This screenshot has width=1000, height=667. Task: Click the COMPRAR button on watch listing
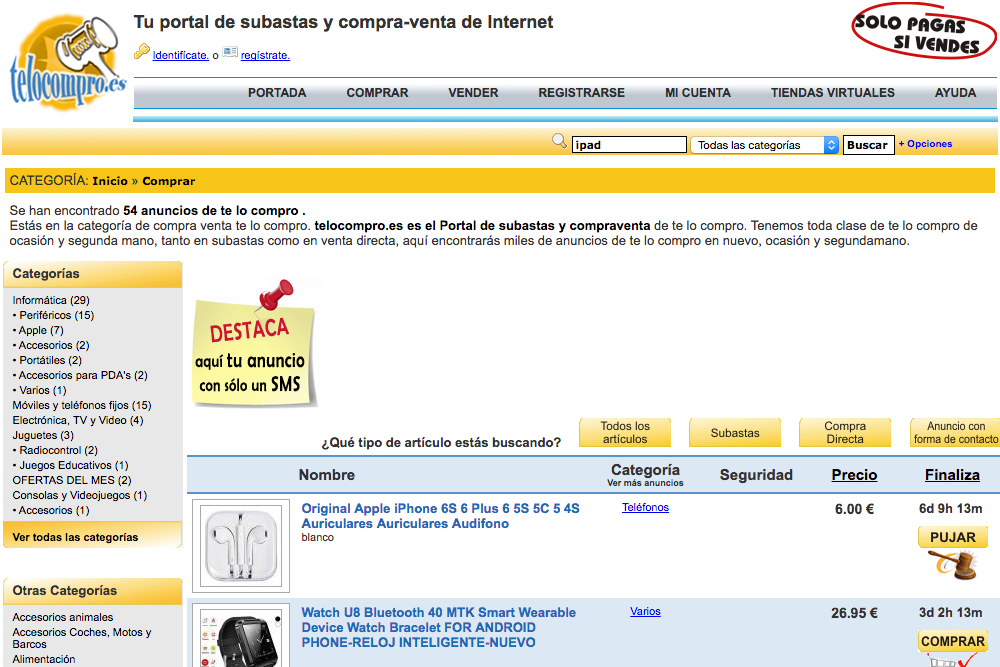tap(953, 641)
